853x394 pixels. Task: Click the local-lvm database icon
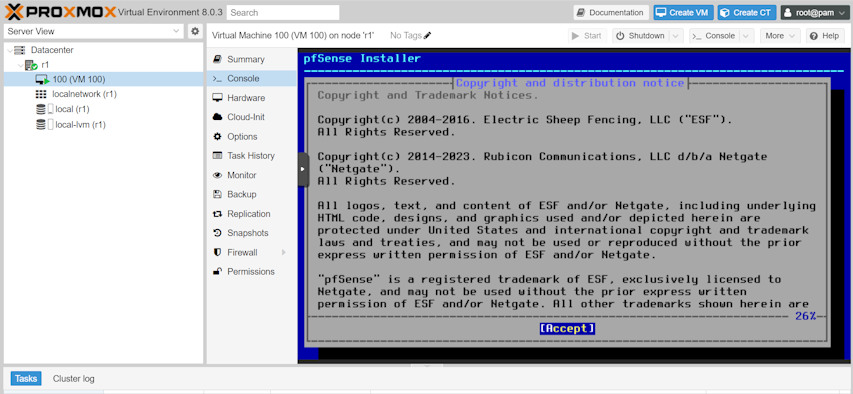pyautogui.click(x=41, y=124)
